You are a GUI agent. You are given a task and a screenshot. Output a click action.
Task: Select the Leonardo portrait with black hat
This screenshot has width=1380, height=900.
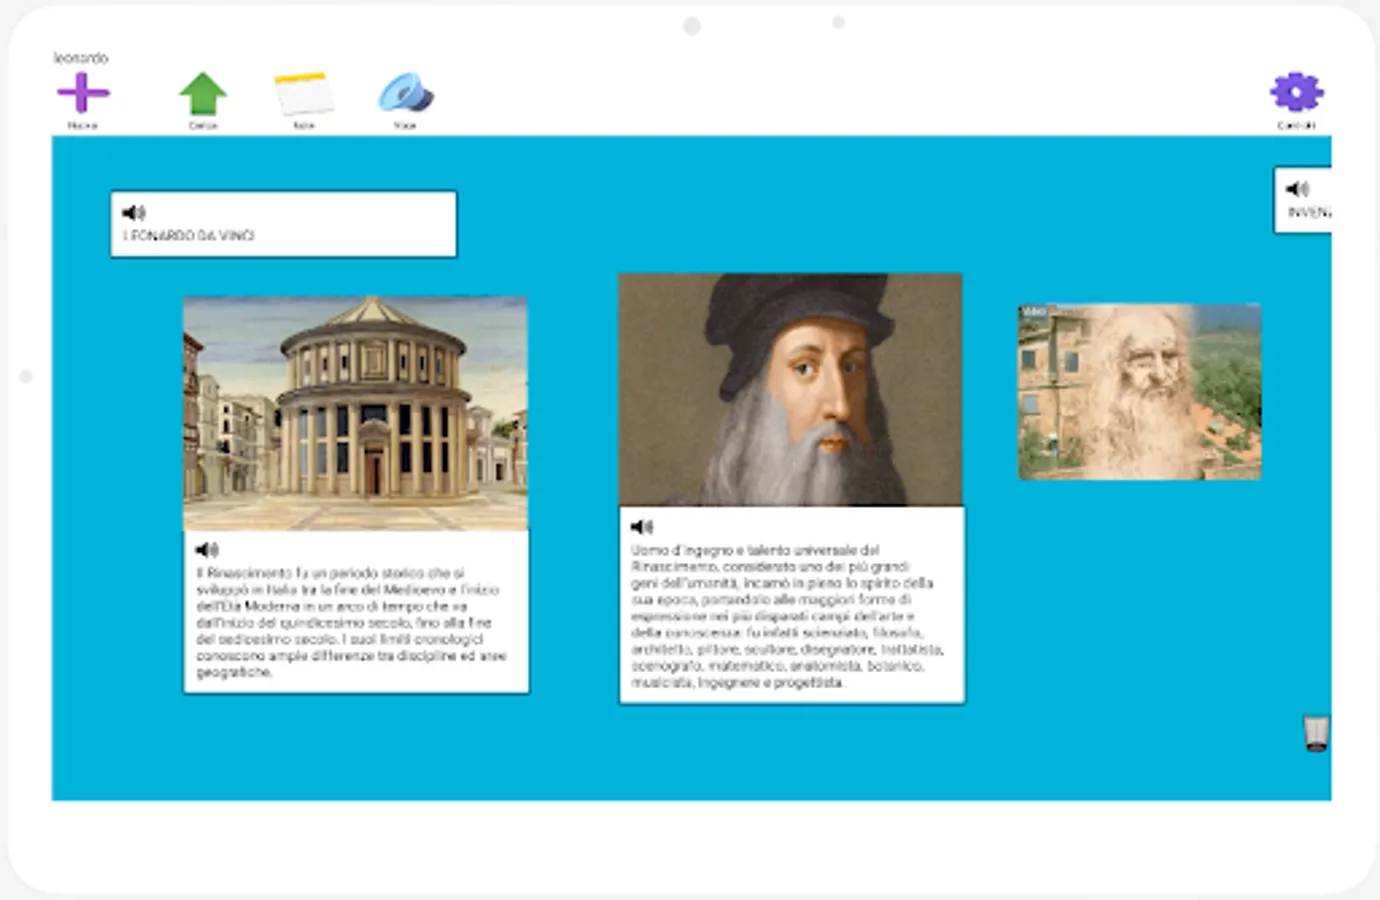click(791, 389)
